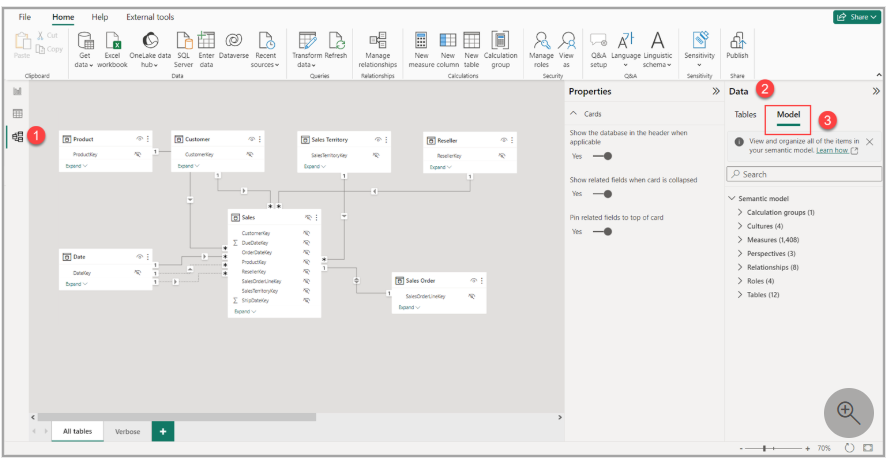
Task: Toggle visibility of the Product table card
Action: click(139, 139)
